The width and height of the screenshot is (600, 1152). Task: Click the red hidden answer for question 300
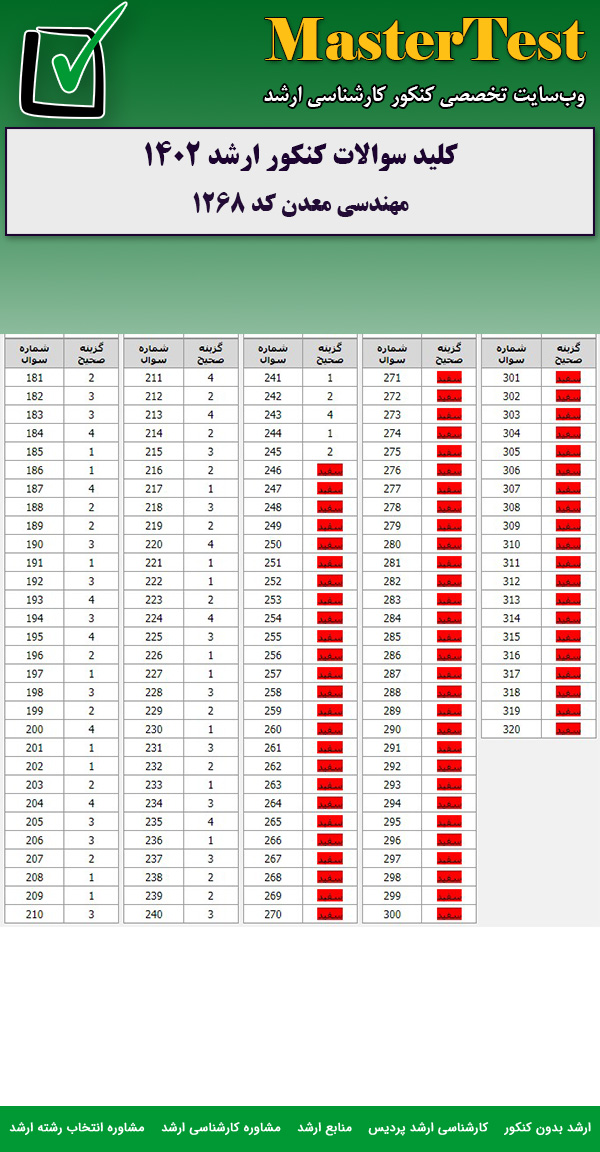coord(449,914)
